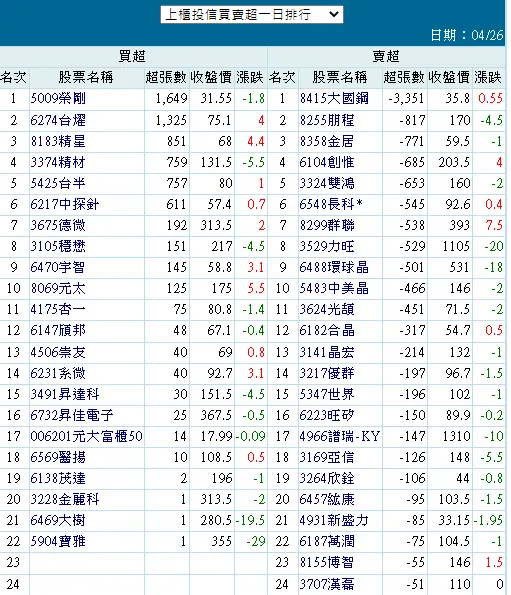
Task: View the 006201元大富櫃50 ETF details
Action: coord(86,436)
